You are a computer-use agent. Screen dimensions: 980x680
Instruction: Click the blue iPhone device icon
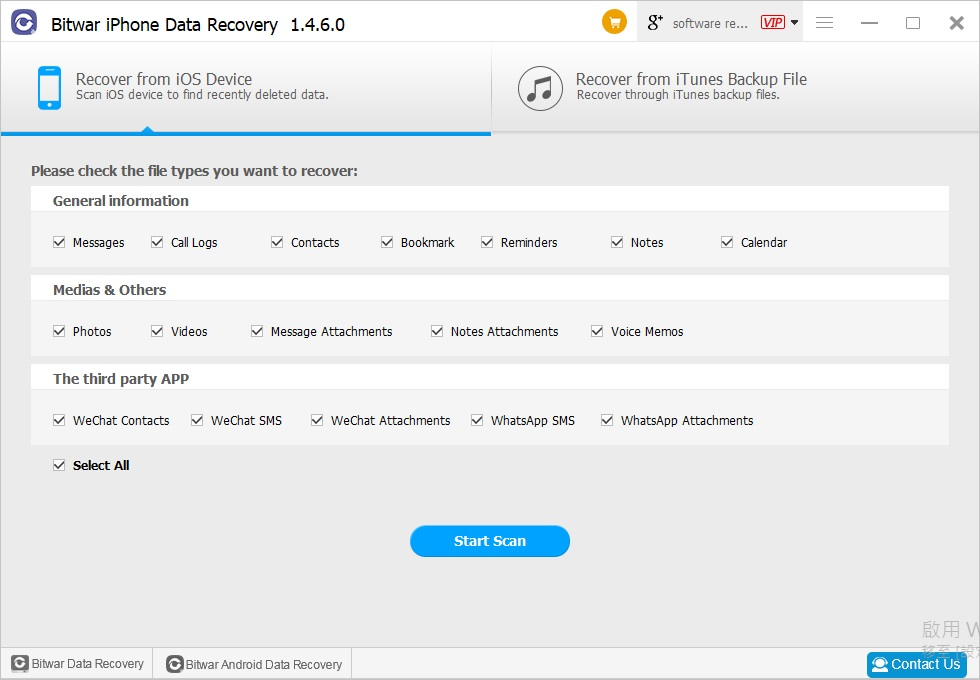(x=49, y=88)
